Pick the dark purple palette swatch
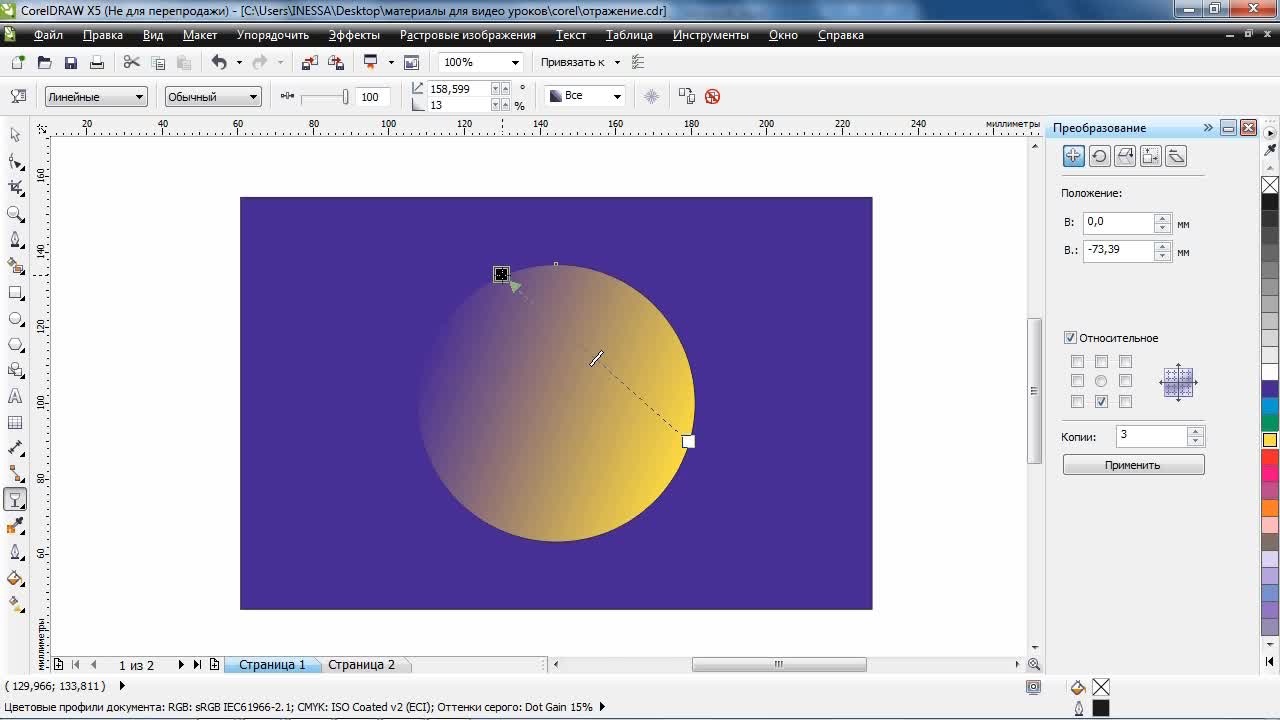 [1270, 388]
